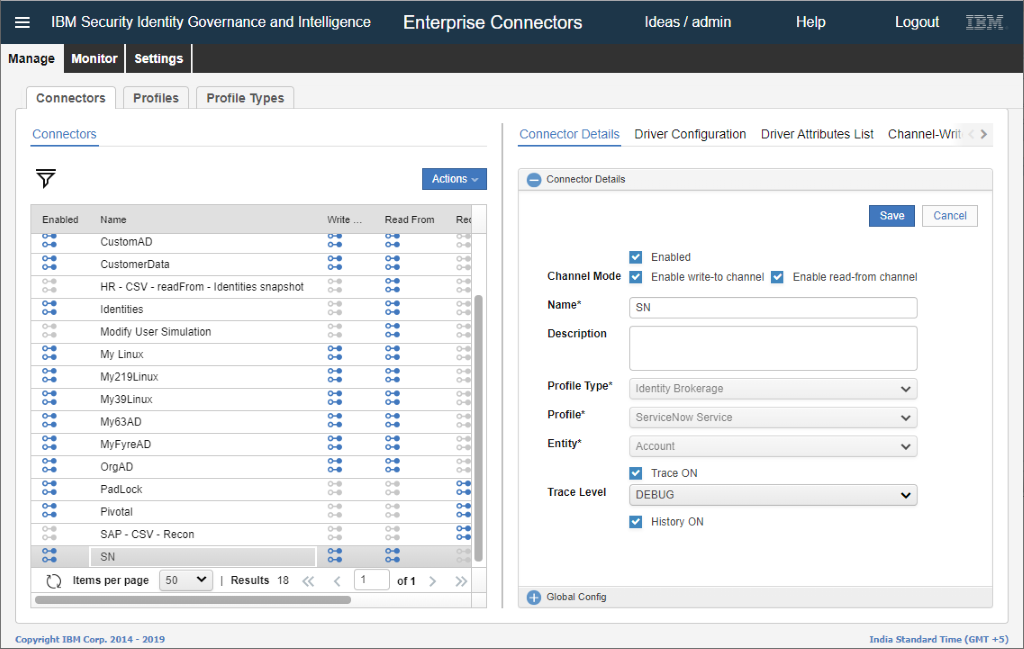Screen dimensions: 1024x649
Task: Click reconciliation icon for Pivotal row
Action: pos(464,511)
